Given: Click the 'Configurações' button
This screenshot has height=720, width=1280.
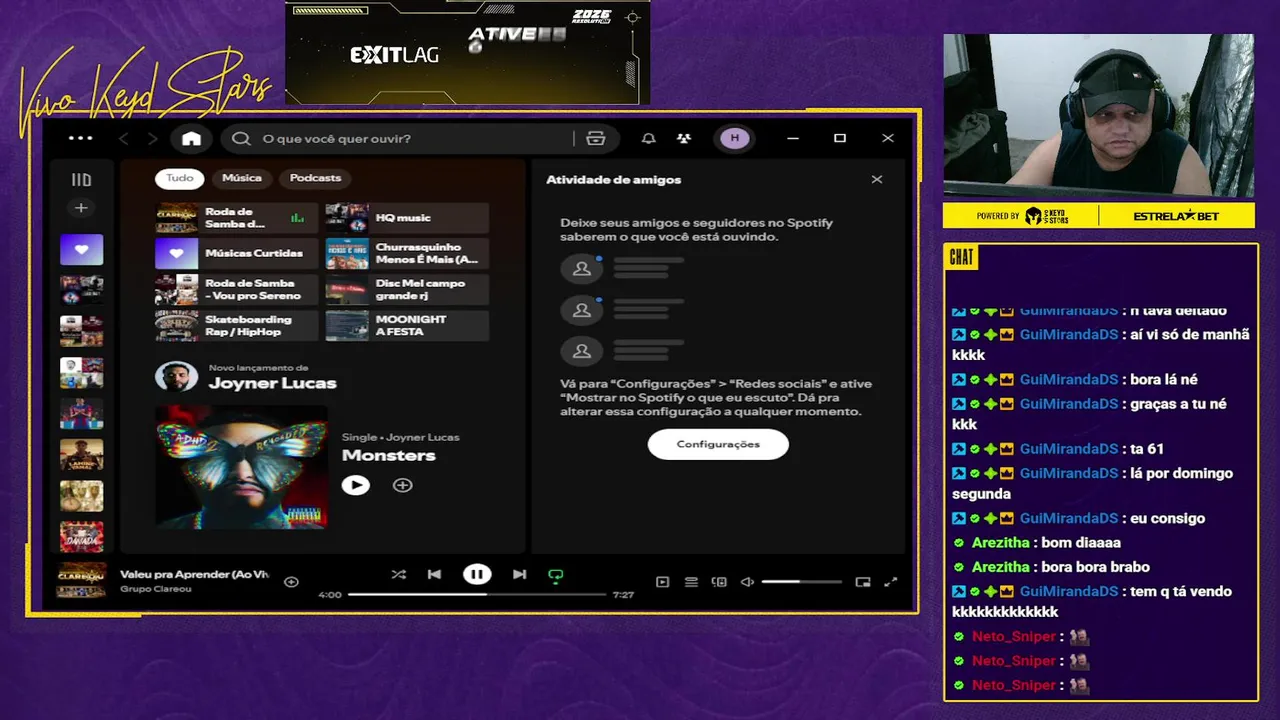Looking at the screenshot, I should [x=718, y=444].
